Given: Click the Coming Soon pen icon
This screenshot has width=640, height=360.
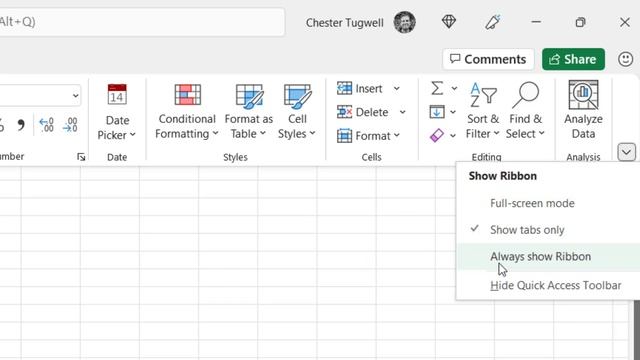Looking at the screenshot, I should tap(493, 22).
